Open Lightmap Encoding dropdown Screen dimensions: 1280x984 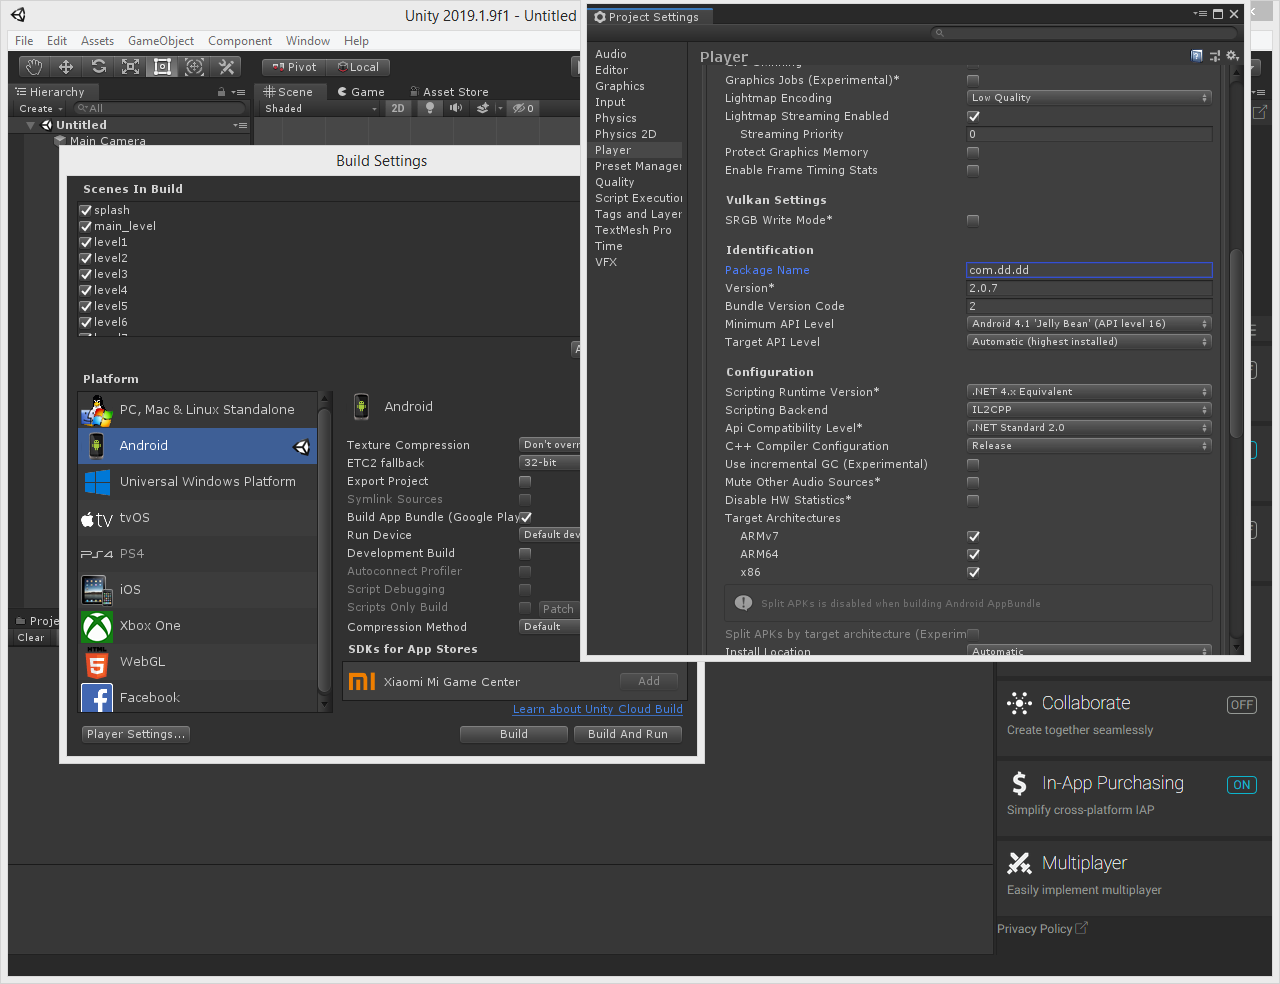point(1089,98)
